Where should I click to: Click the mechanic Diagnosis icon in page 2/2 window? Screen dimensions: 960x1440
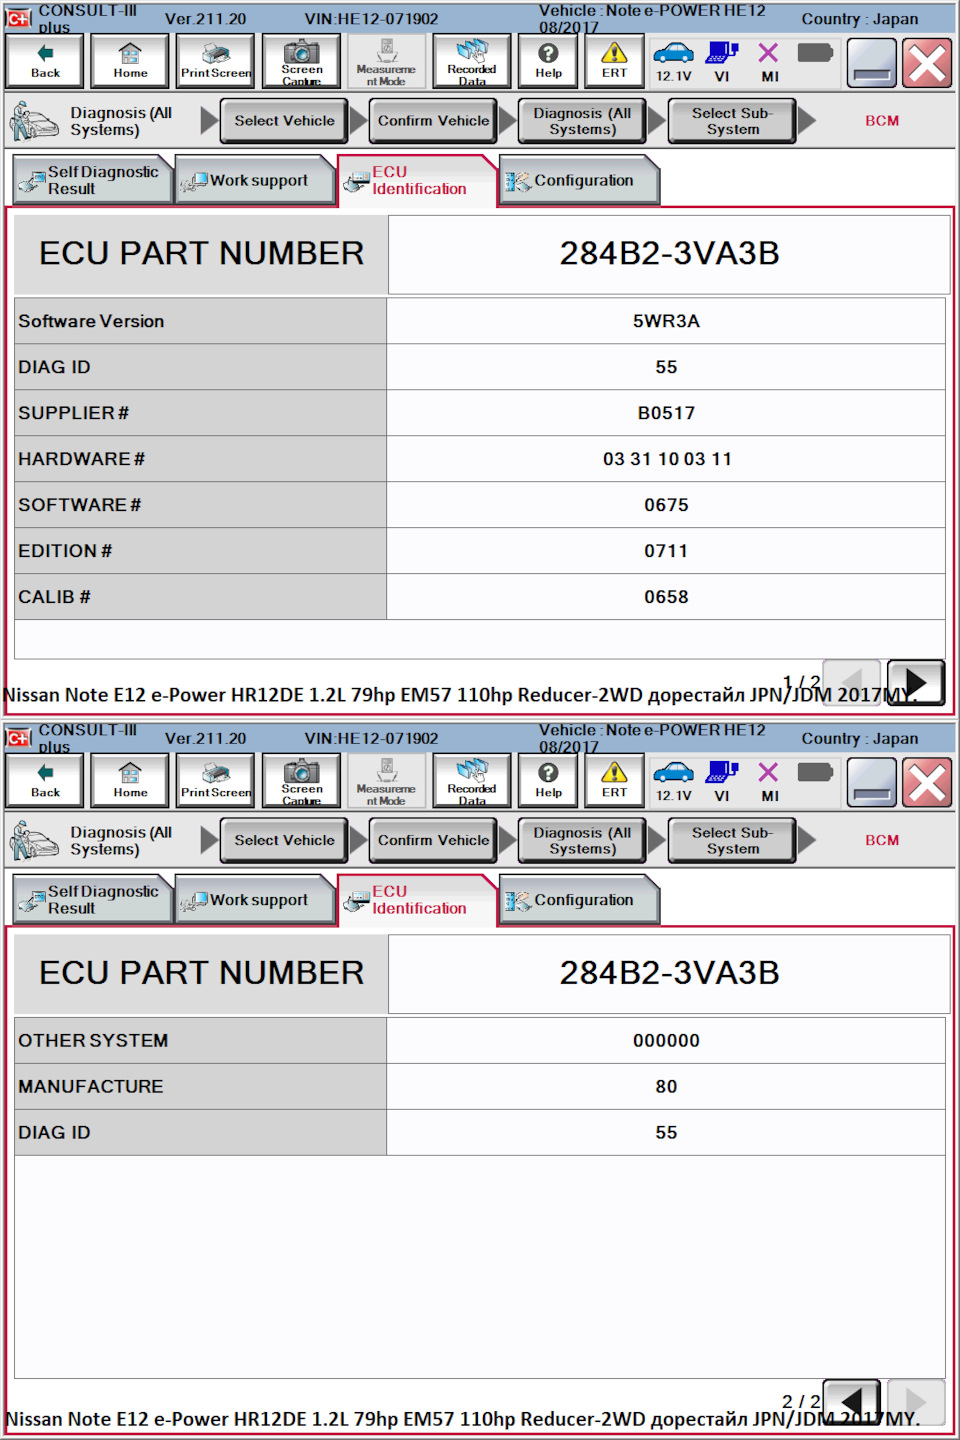(33, 841)
